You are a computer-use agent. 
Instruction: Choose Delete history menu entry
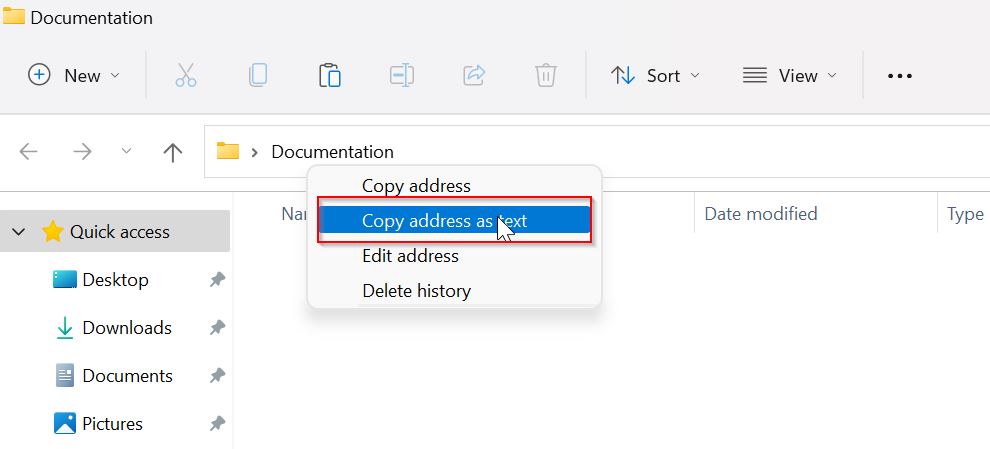click(416, 291)
